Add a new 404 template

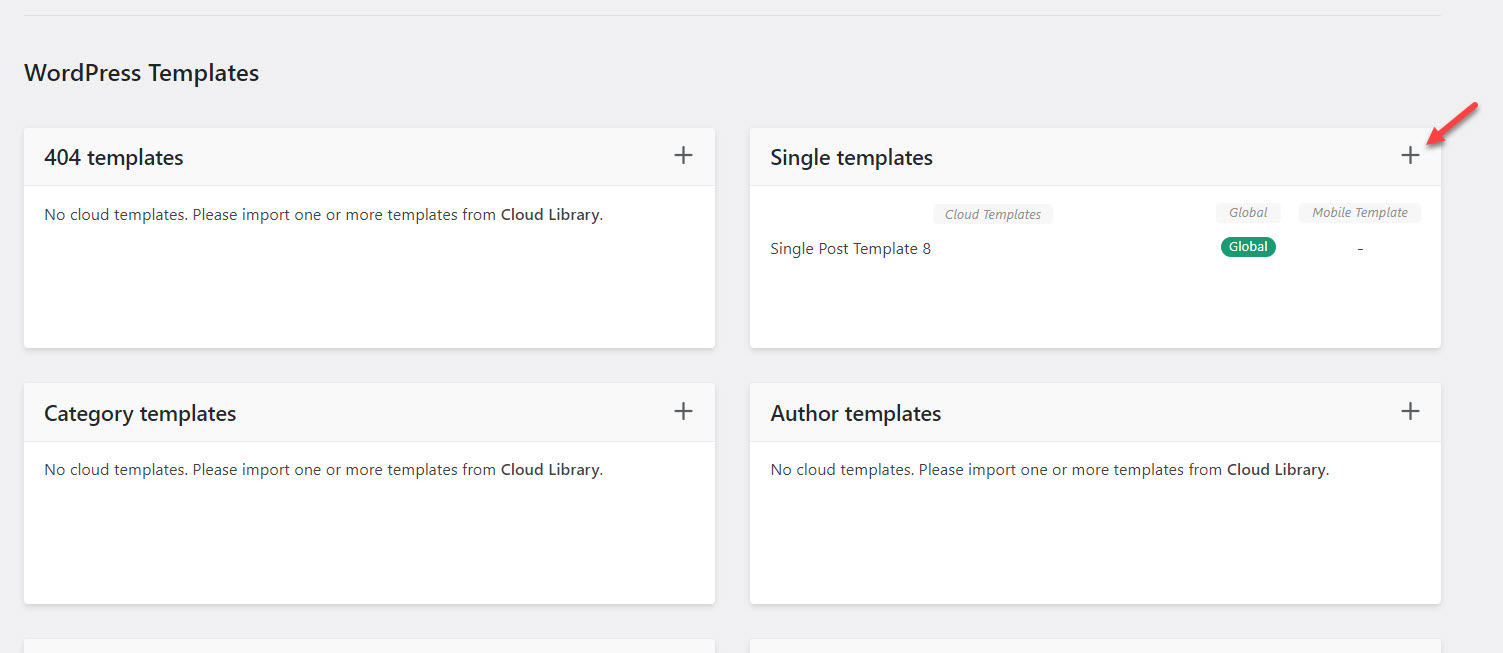(683, 155)
